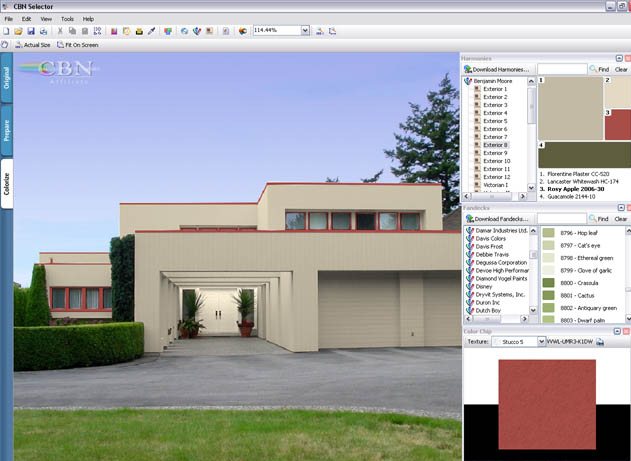631x461 pixels.
Task: Switch to the Prepare side tab
Action: (6, 130)
